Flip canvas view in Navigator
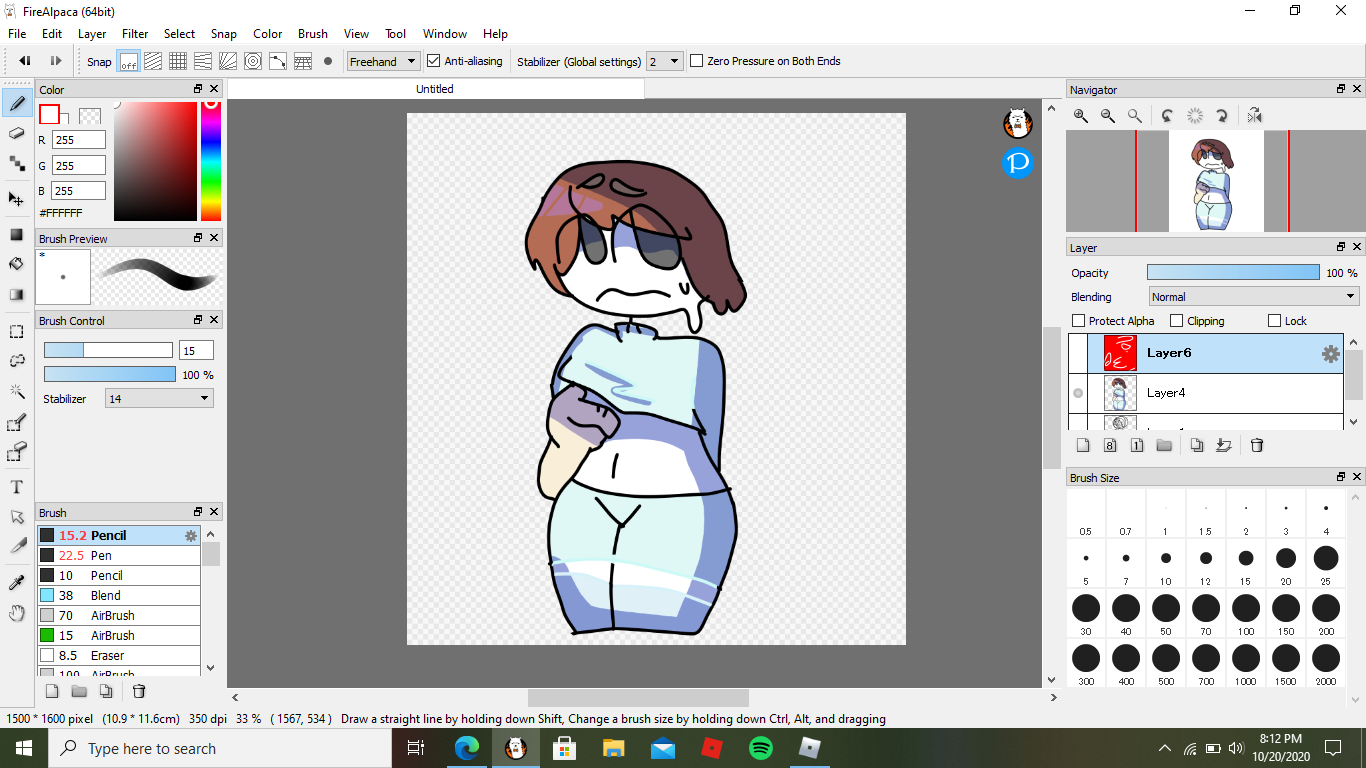Viewport: 1366px width, 768px height. [1255, 116]
